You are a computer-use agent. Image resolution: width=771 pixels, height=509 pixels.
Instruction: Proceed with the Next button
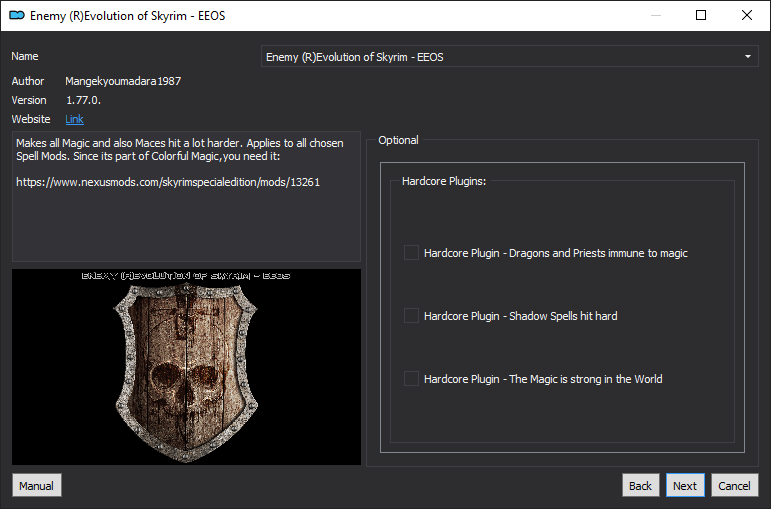[685, 485]
